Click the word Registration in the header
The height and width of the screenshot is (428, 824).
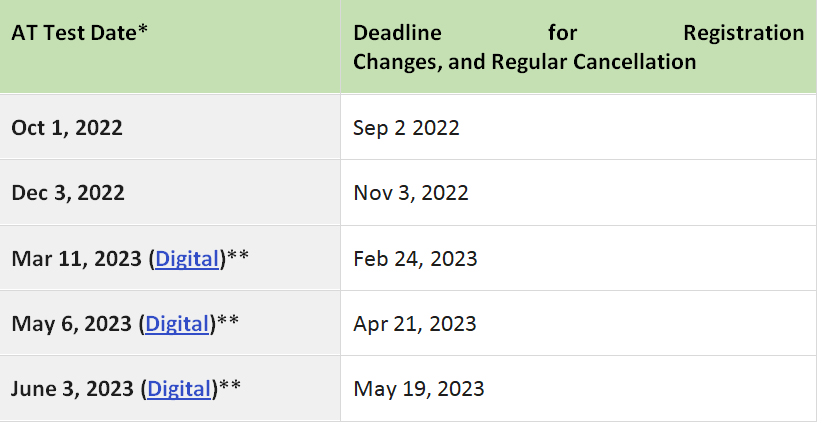(743, 33)
